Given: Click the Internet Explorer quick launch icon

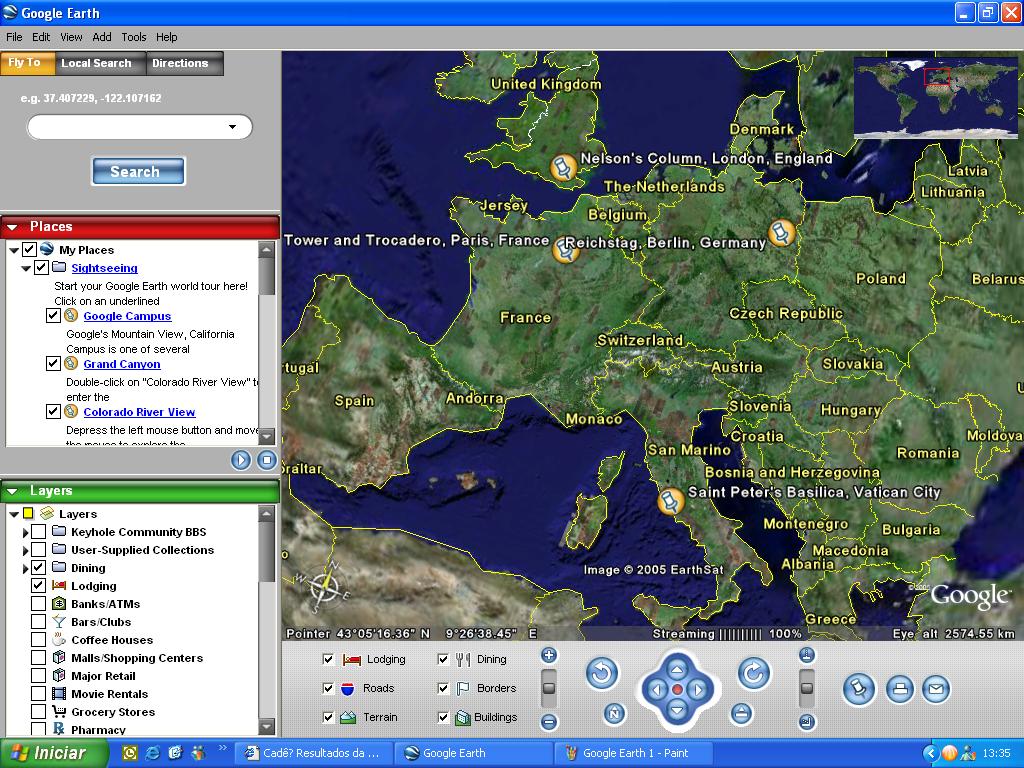Looking at the screenshot, I should coord(153,753).
